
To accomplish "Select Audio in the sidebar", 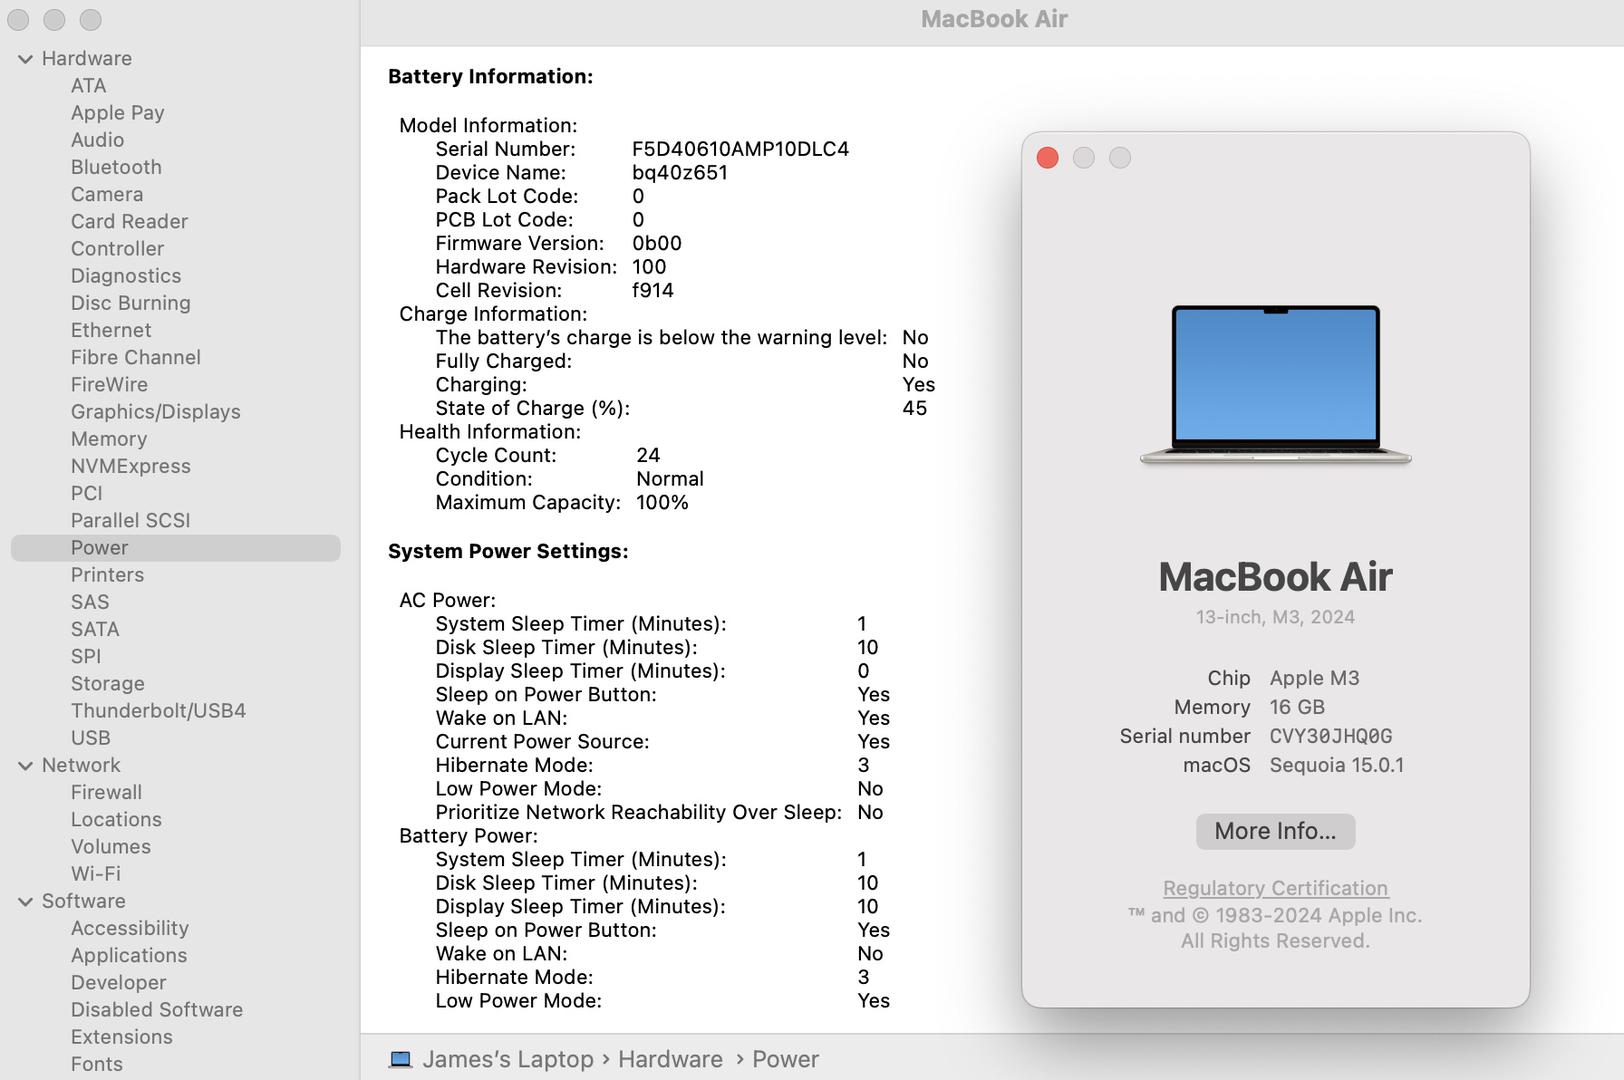I will coord(97,140).
